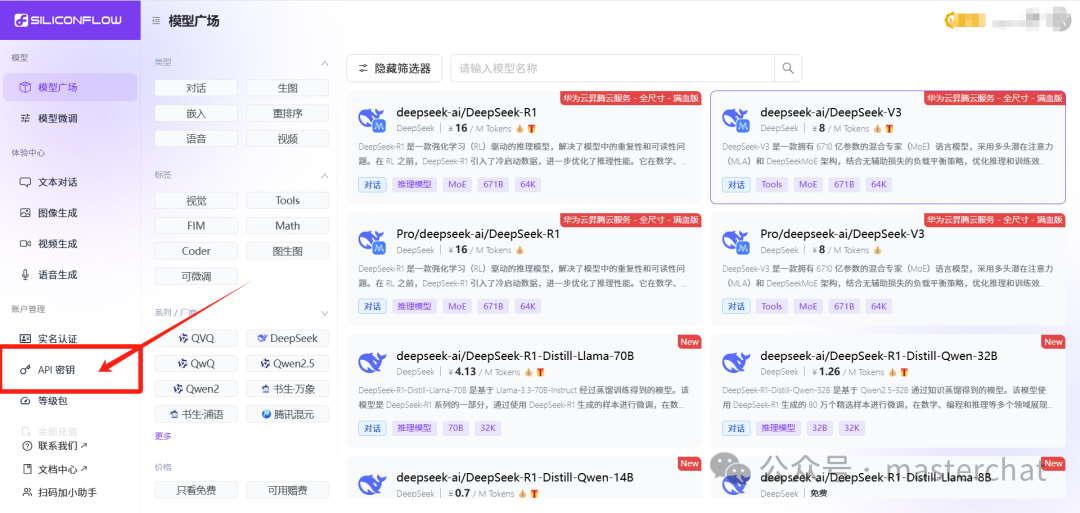The width and height of the screenshot is (1080, 513).
Task: Click 更多 to show more vendors
Action: click(163, 436)
